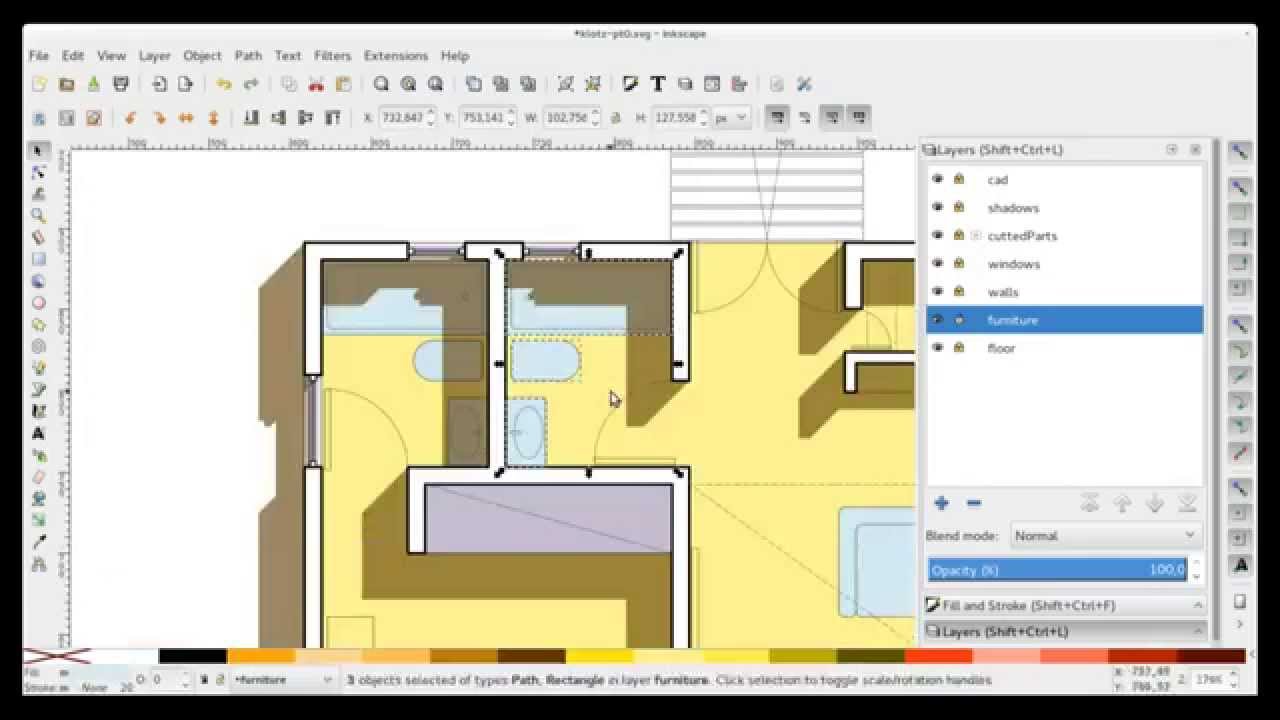Toggle visibility eye of windows layer
This screenshot has width=1280, height=720.
tap(937, 263)
